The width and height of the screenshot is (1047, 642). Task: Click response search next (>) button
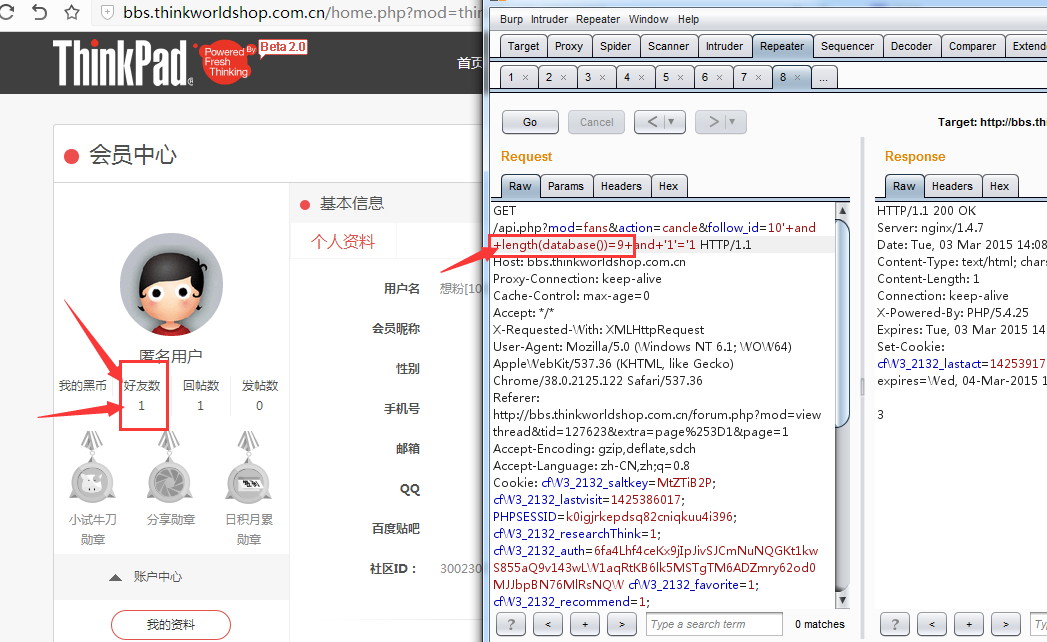click(1006, 624)
